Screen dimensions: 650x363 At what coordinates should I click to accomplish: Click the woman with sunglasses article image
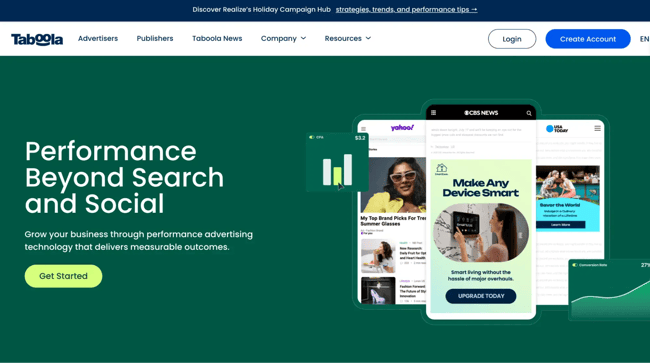pos(393,185)
